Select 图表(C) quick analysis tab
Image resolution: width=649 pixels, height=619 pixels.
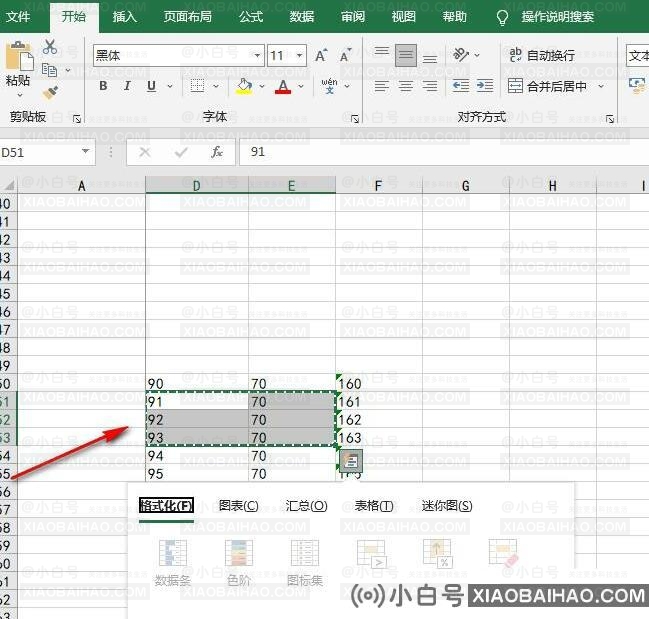238,506
